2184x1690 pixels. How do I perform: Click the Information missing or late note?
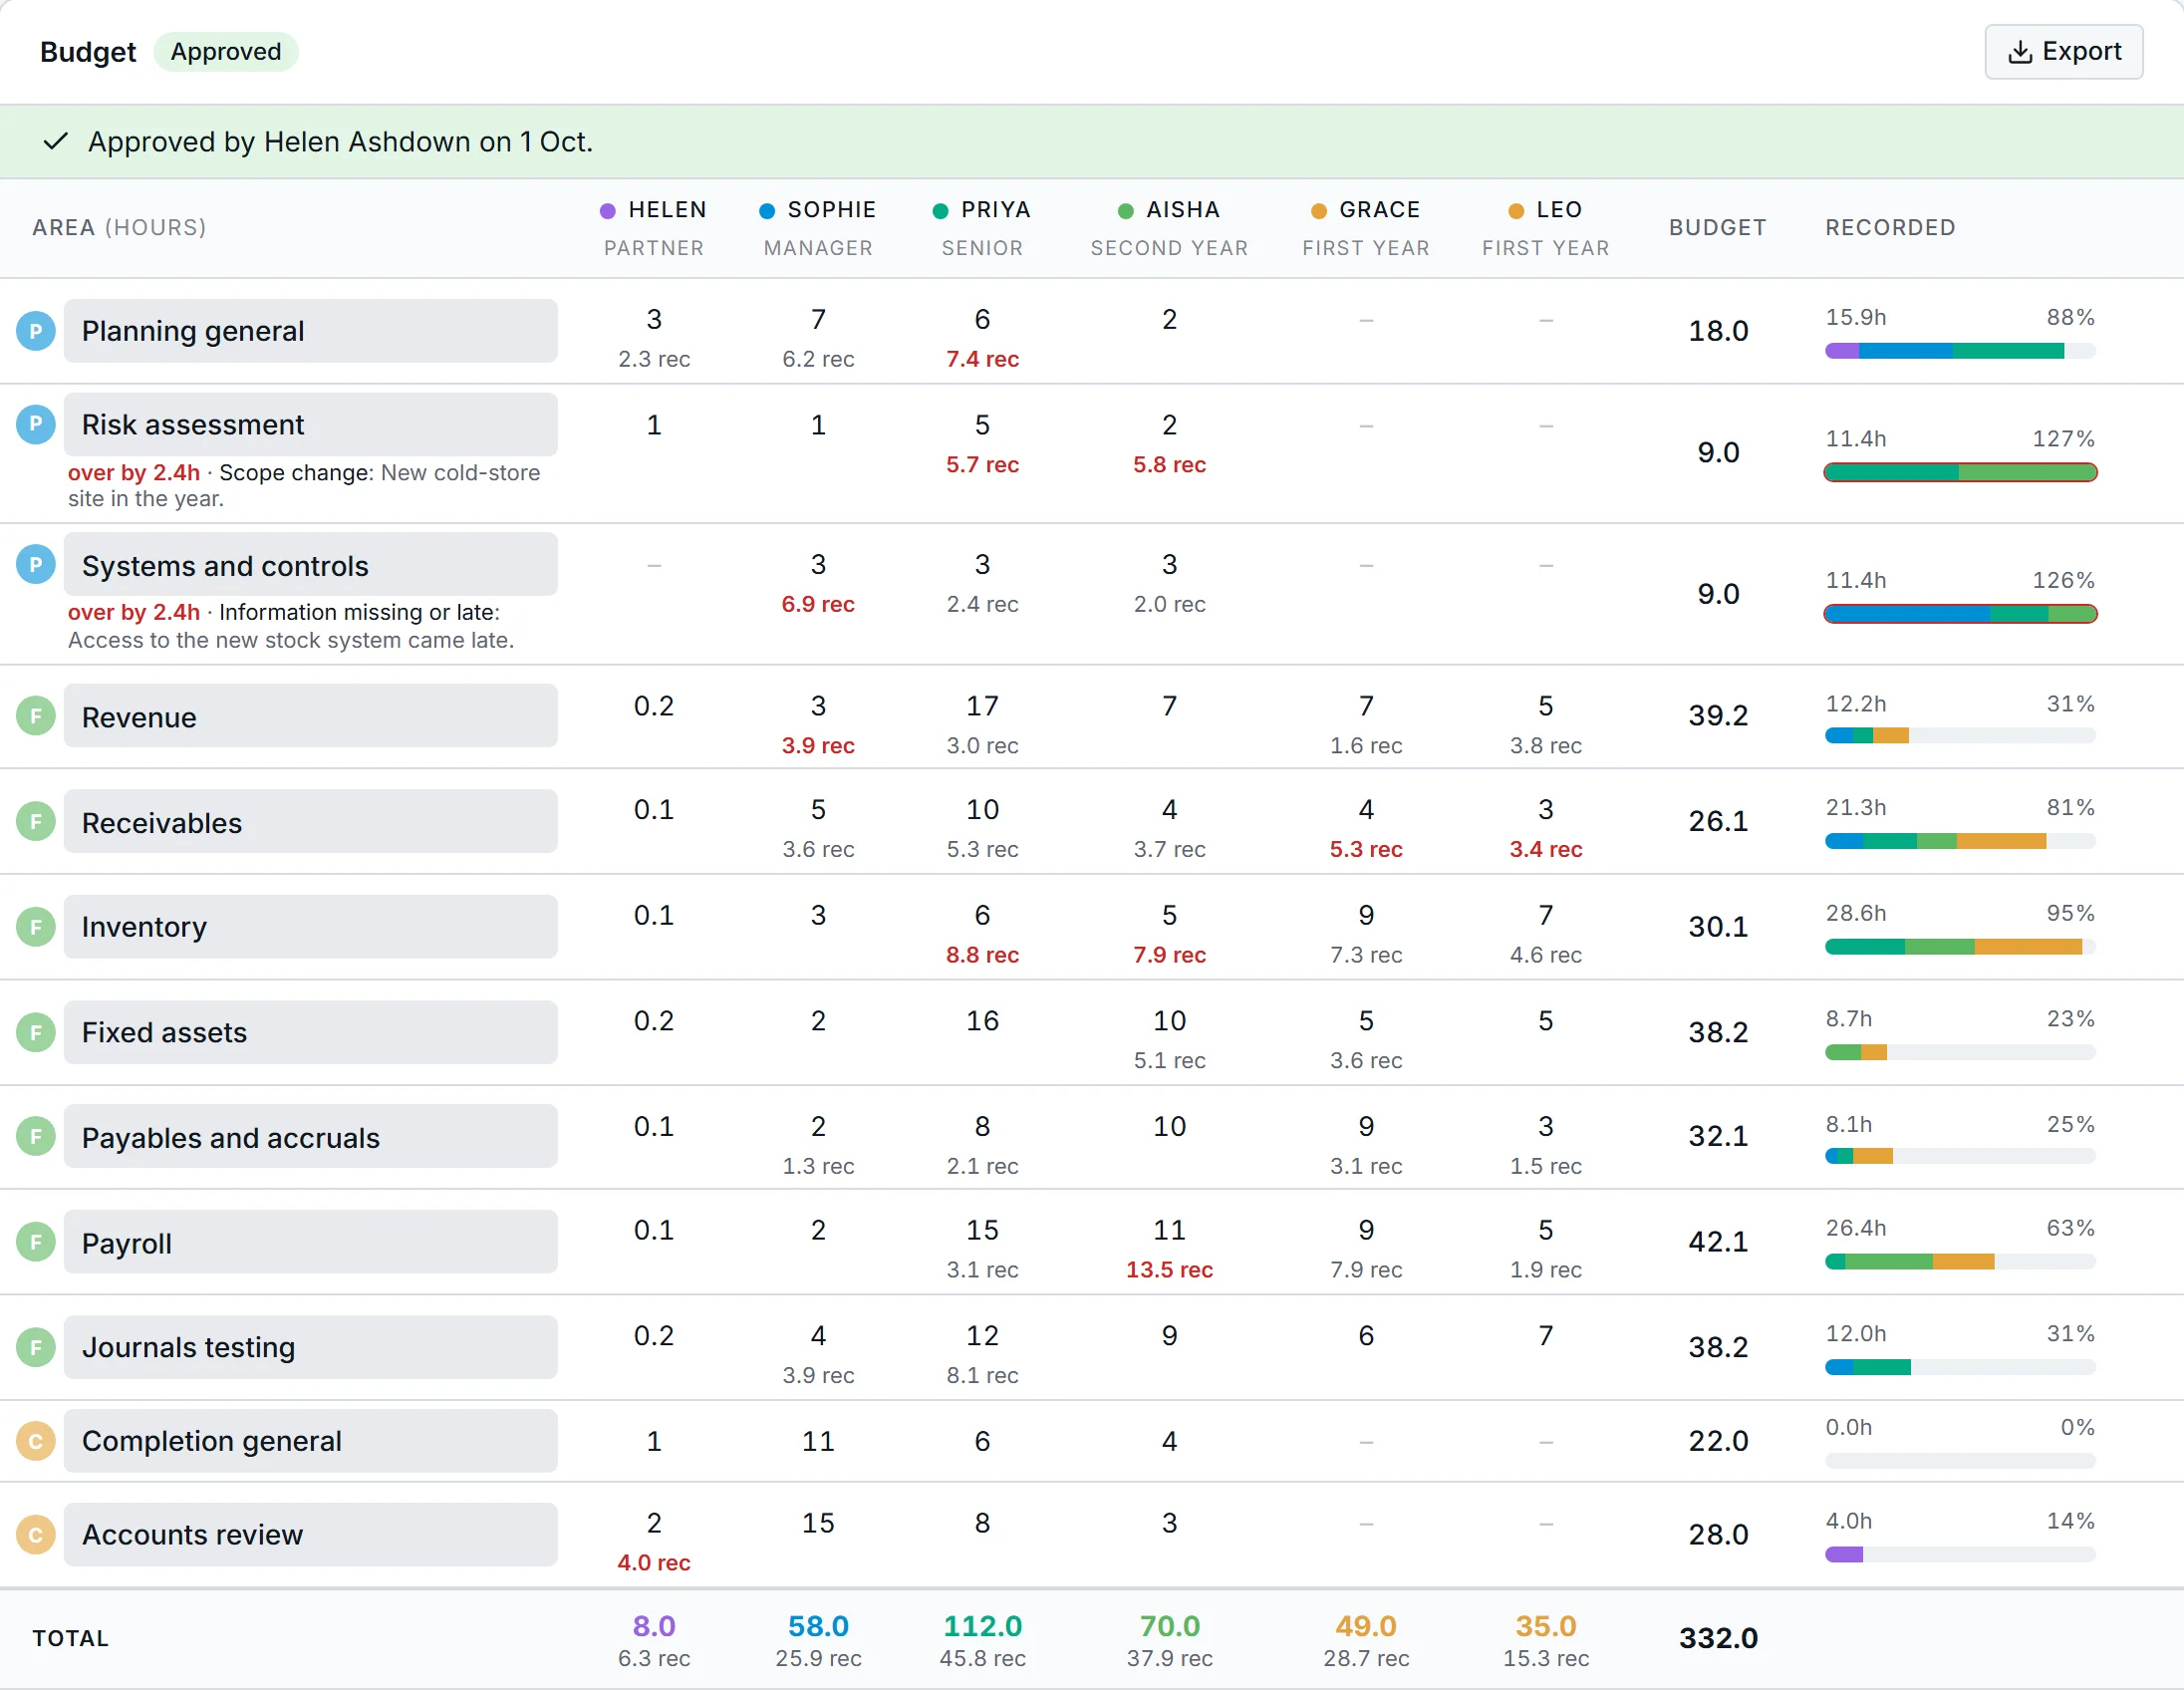pyautogui.click(x=359, y=613)
